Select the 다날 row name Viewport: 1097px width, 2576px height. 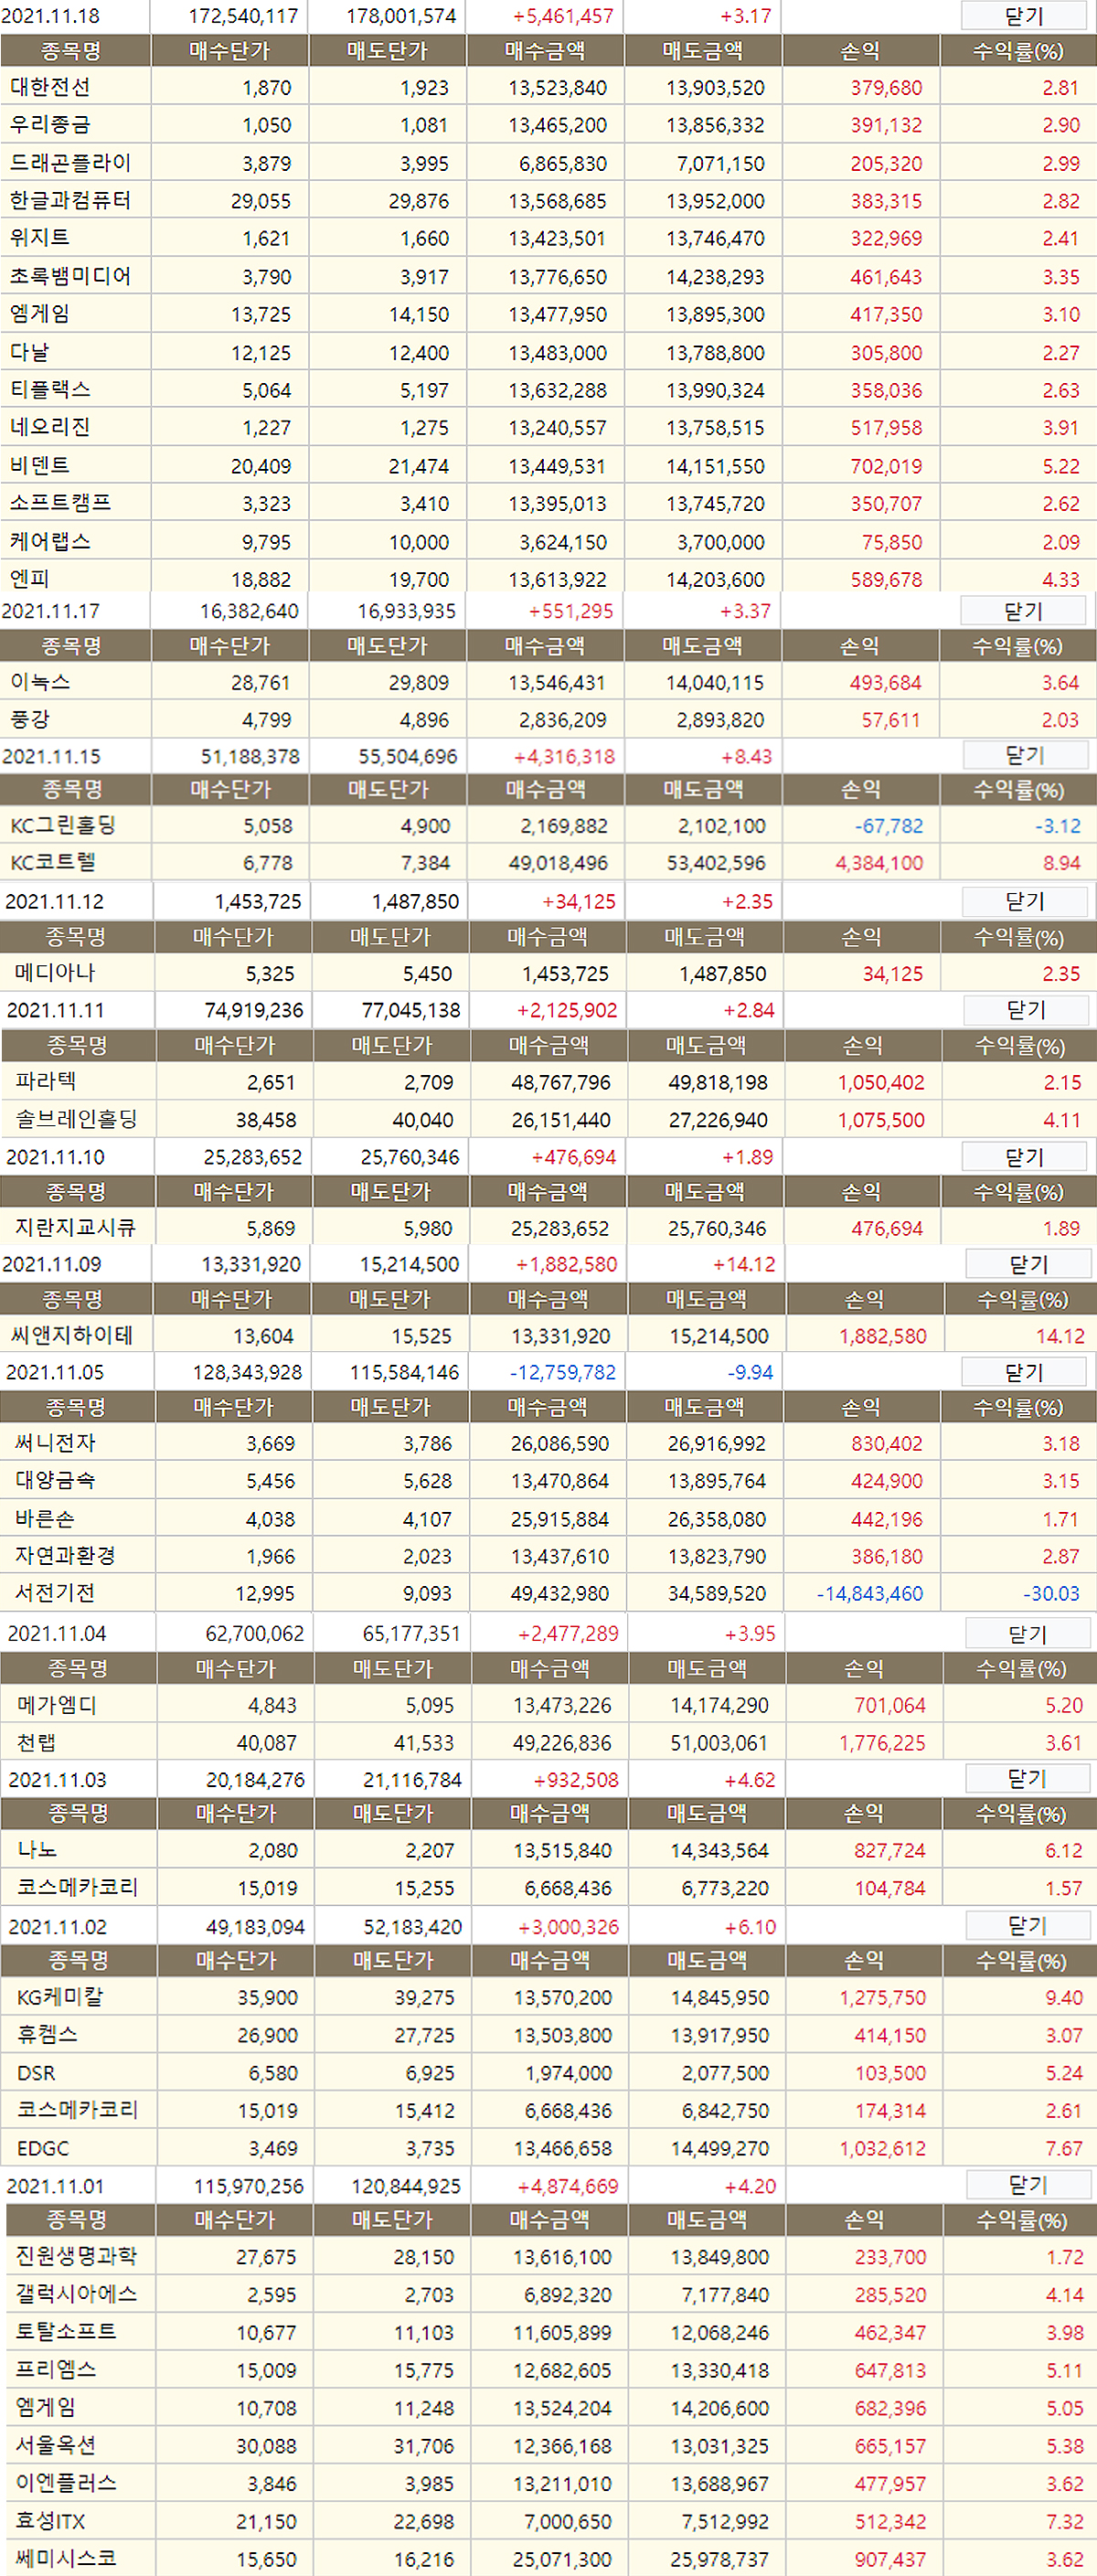pyautogui.click(x=29, y=352)
